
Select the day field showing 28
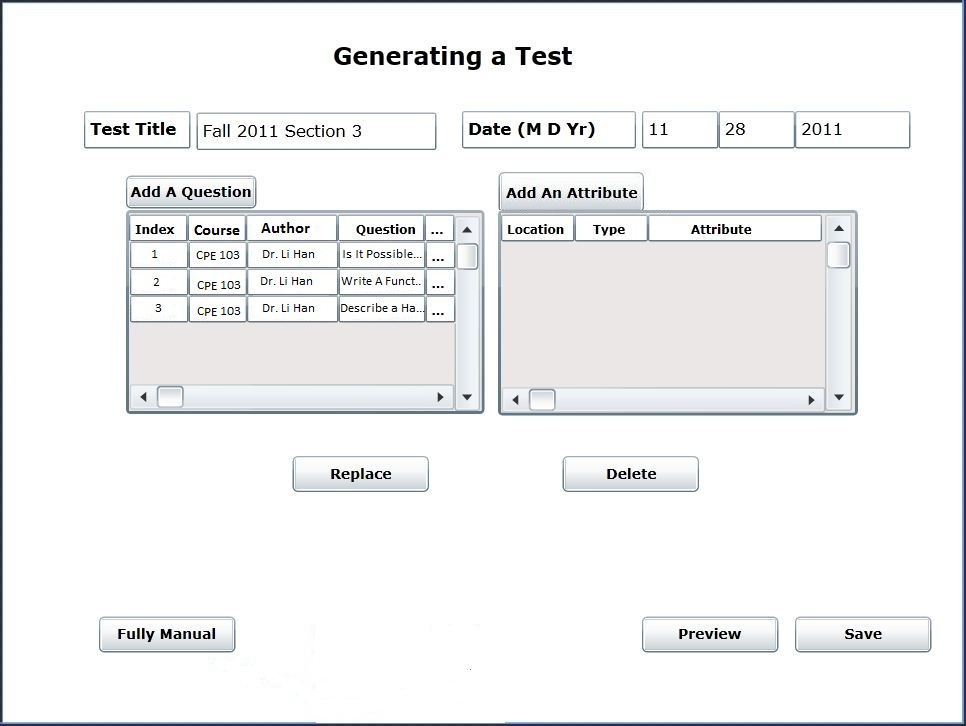[756, 130]
